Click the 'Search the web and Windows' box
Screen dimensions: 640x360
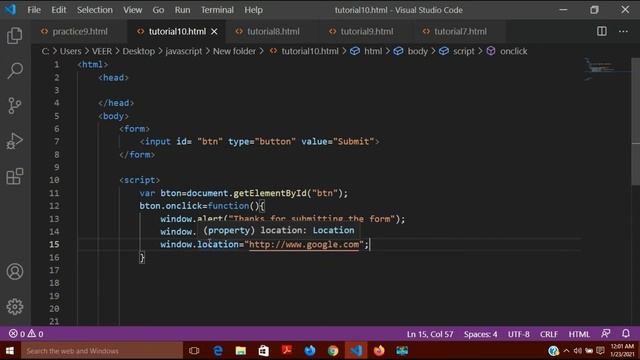coord(102,351)
